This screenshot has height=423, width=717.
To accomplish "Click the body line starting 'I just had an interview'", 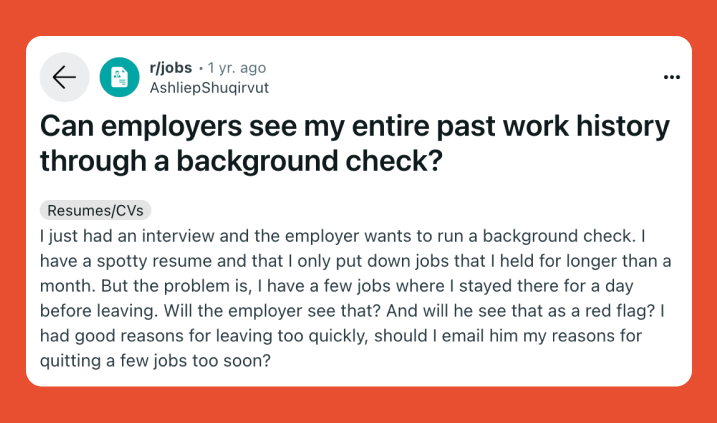I will [342, 236].
